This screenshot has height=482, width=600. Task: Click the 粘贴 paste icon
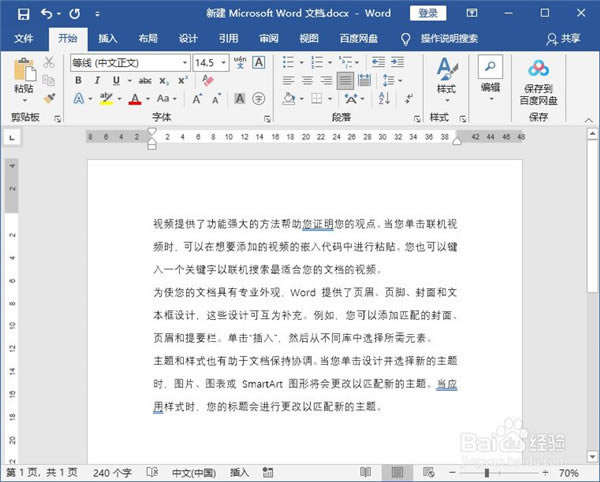click(x=24, y=70)
